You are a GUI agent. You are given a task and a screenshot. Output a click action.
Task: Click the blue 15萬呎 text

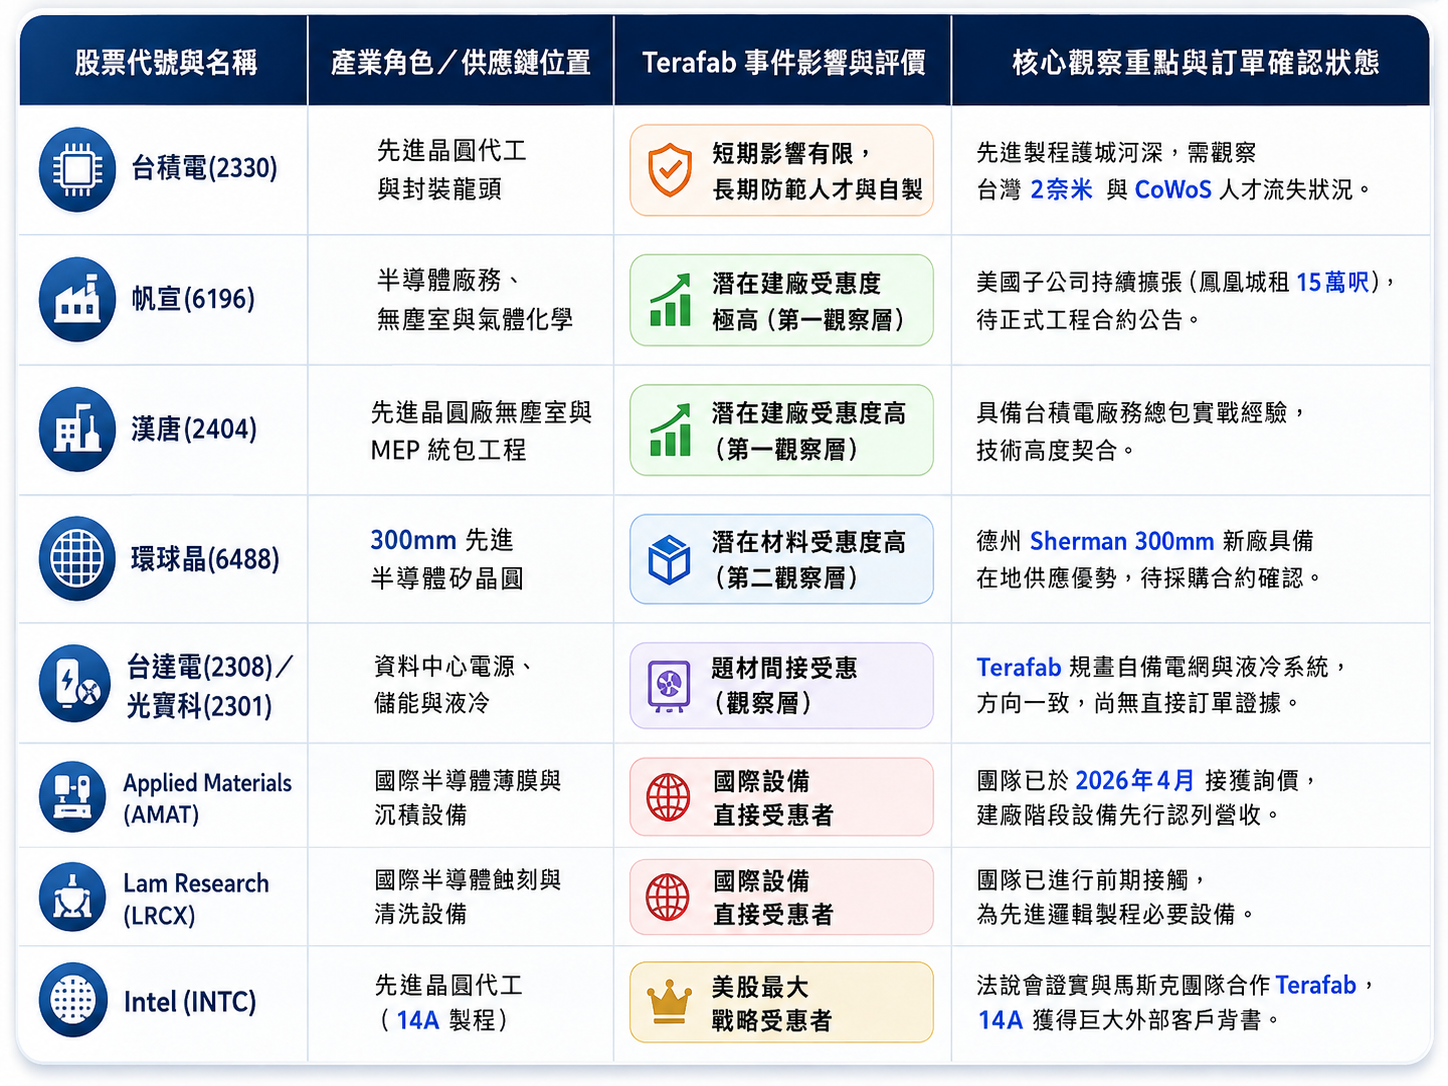pyautogui.click(x=1333, y=282)
